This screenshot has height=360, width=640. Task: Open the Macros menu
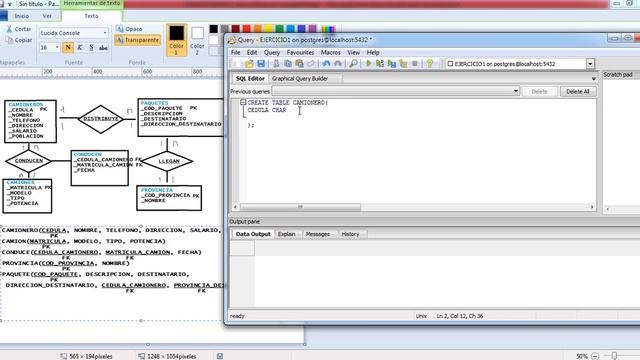pyautogui.click(x=330, y=53)
